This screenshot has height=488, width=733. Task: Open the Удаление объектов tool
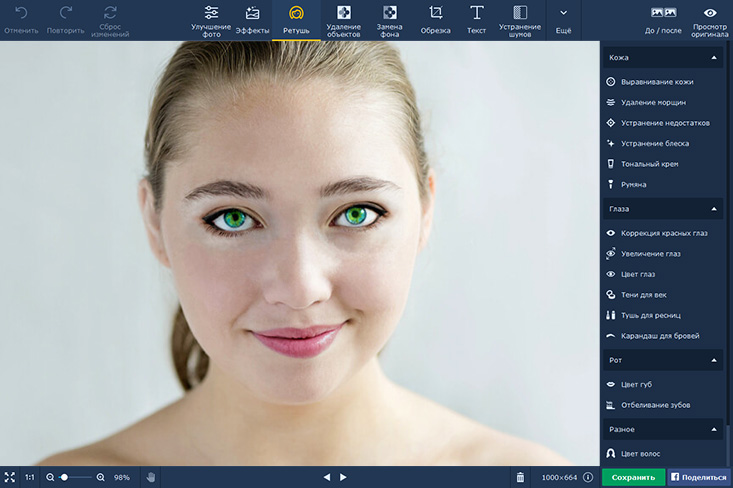click(x=343, y=20)
